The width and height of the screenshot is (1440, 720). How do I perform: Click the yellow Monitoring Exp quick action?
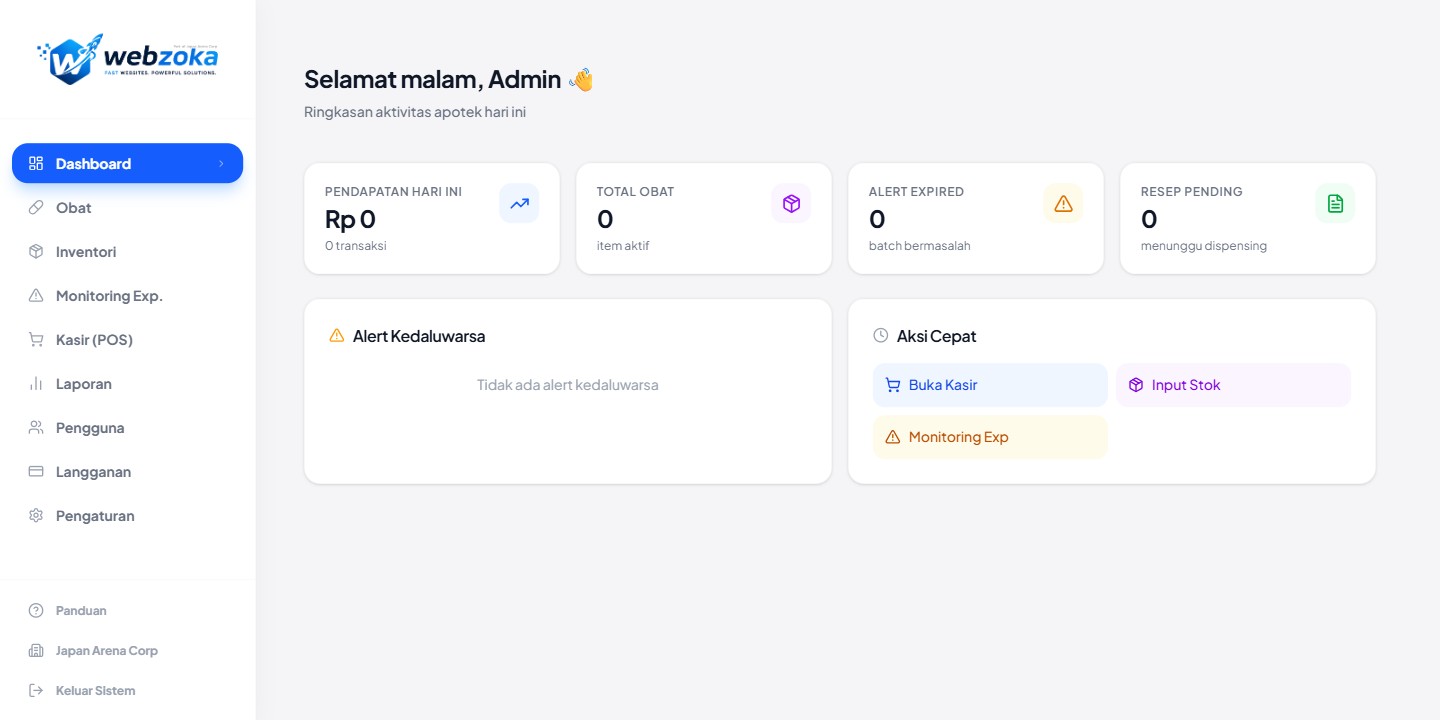(x=990, y=437)
